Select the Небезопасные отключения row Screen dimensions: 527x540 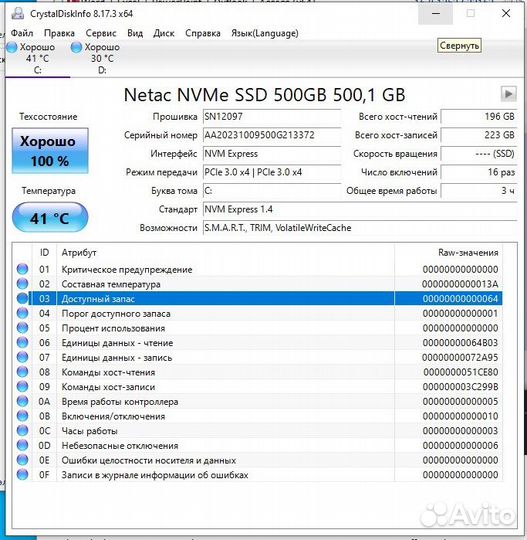tap(258, 446)
